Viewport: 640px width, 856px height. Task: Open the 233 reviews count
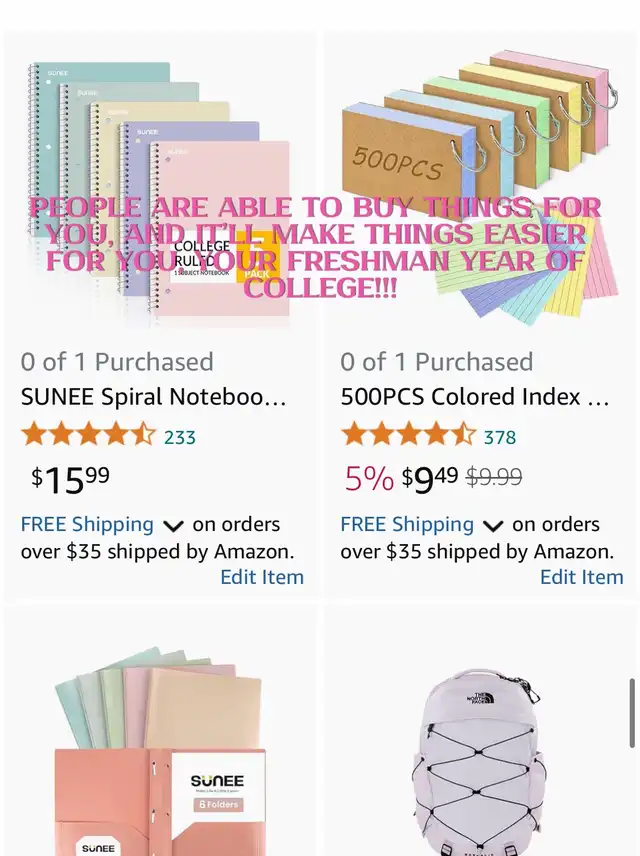(180, 437)
